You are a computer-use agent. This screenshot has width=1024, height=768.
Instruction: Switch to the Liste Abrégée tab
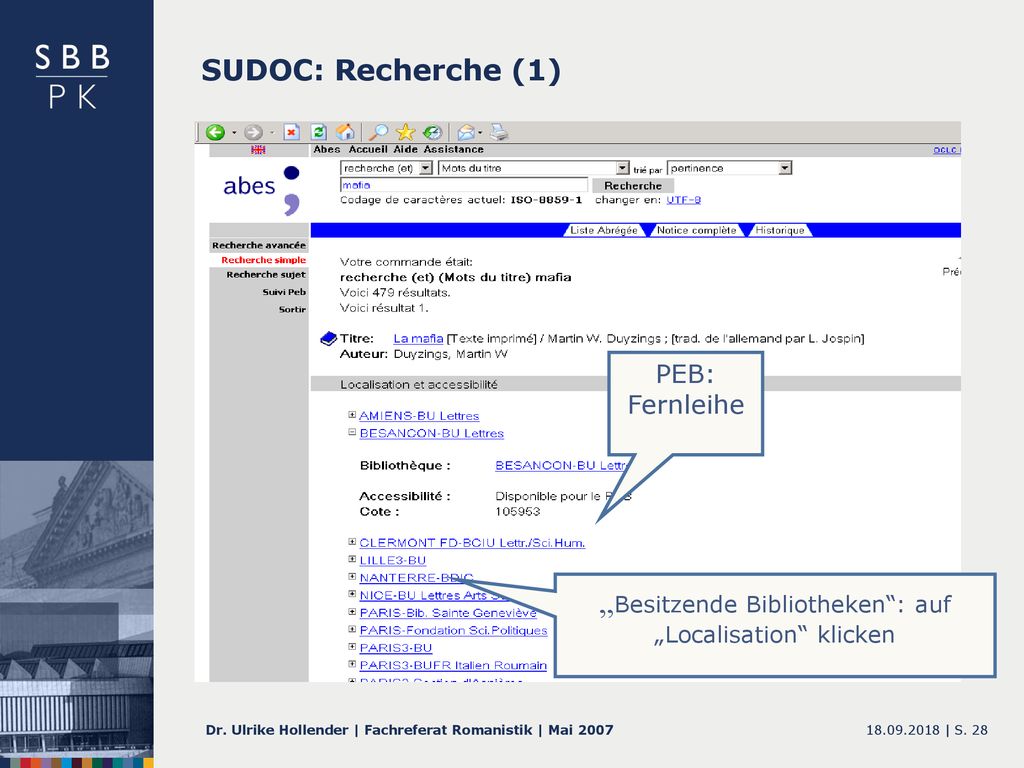click(603, 230)
